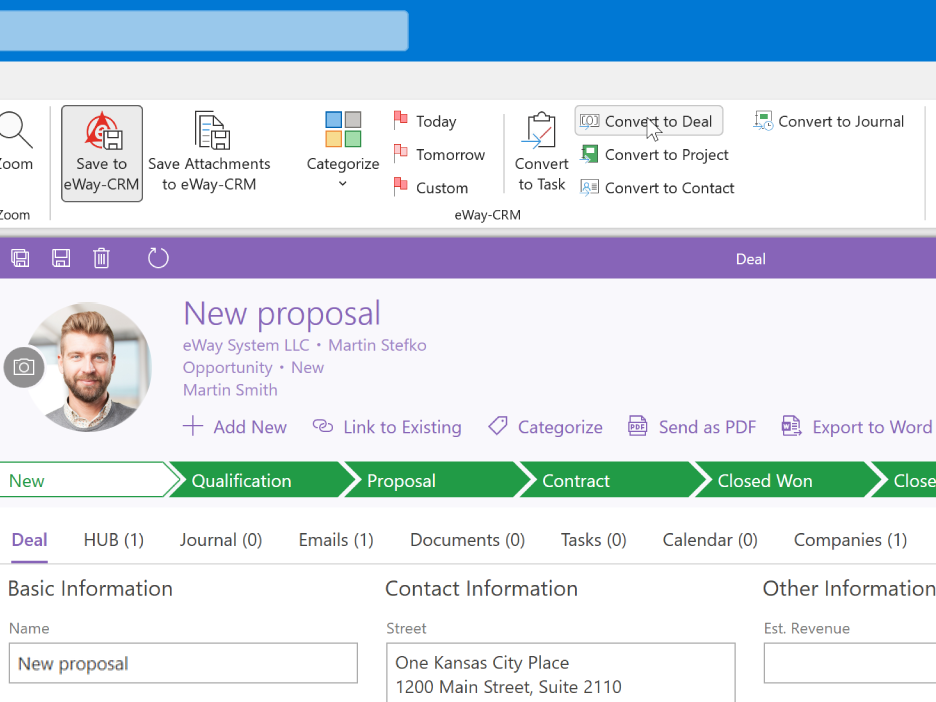This screenshot has height=702, width=936.
Task: Open the Companies (1) tab
Action: point(851,540)
